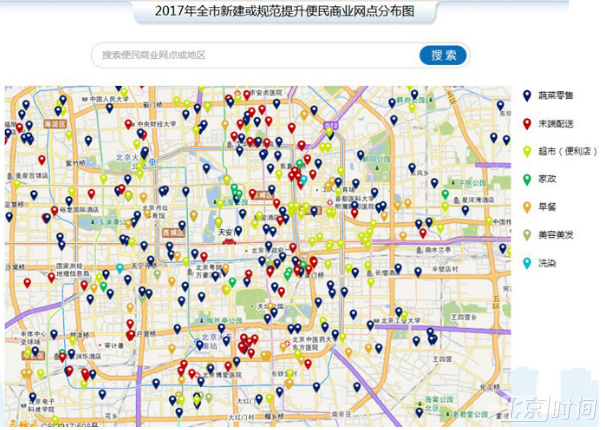Click the 超市(便利店) legend label
Screen dimensions: 605x430
(x=571, y=152)
